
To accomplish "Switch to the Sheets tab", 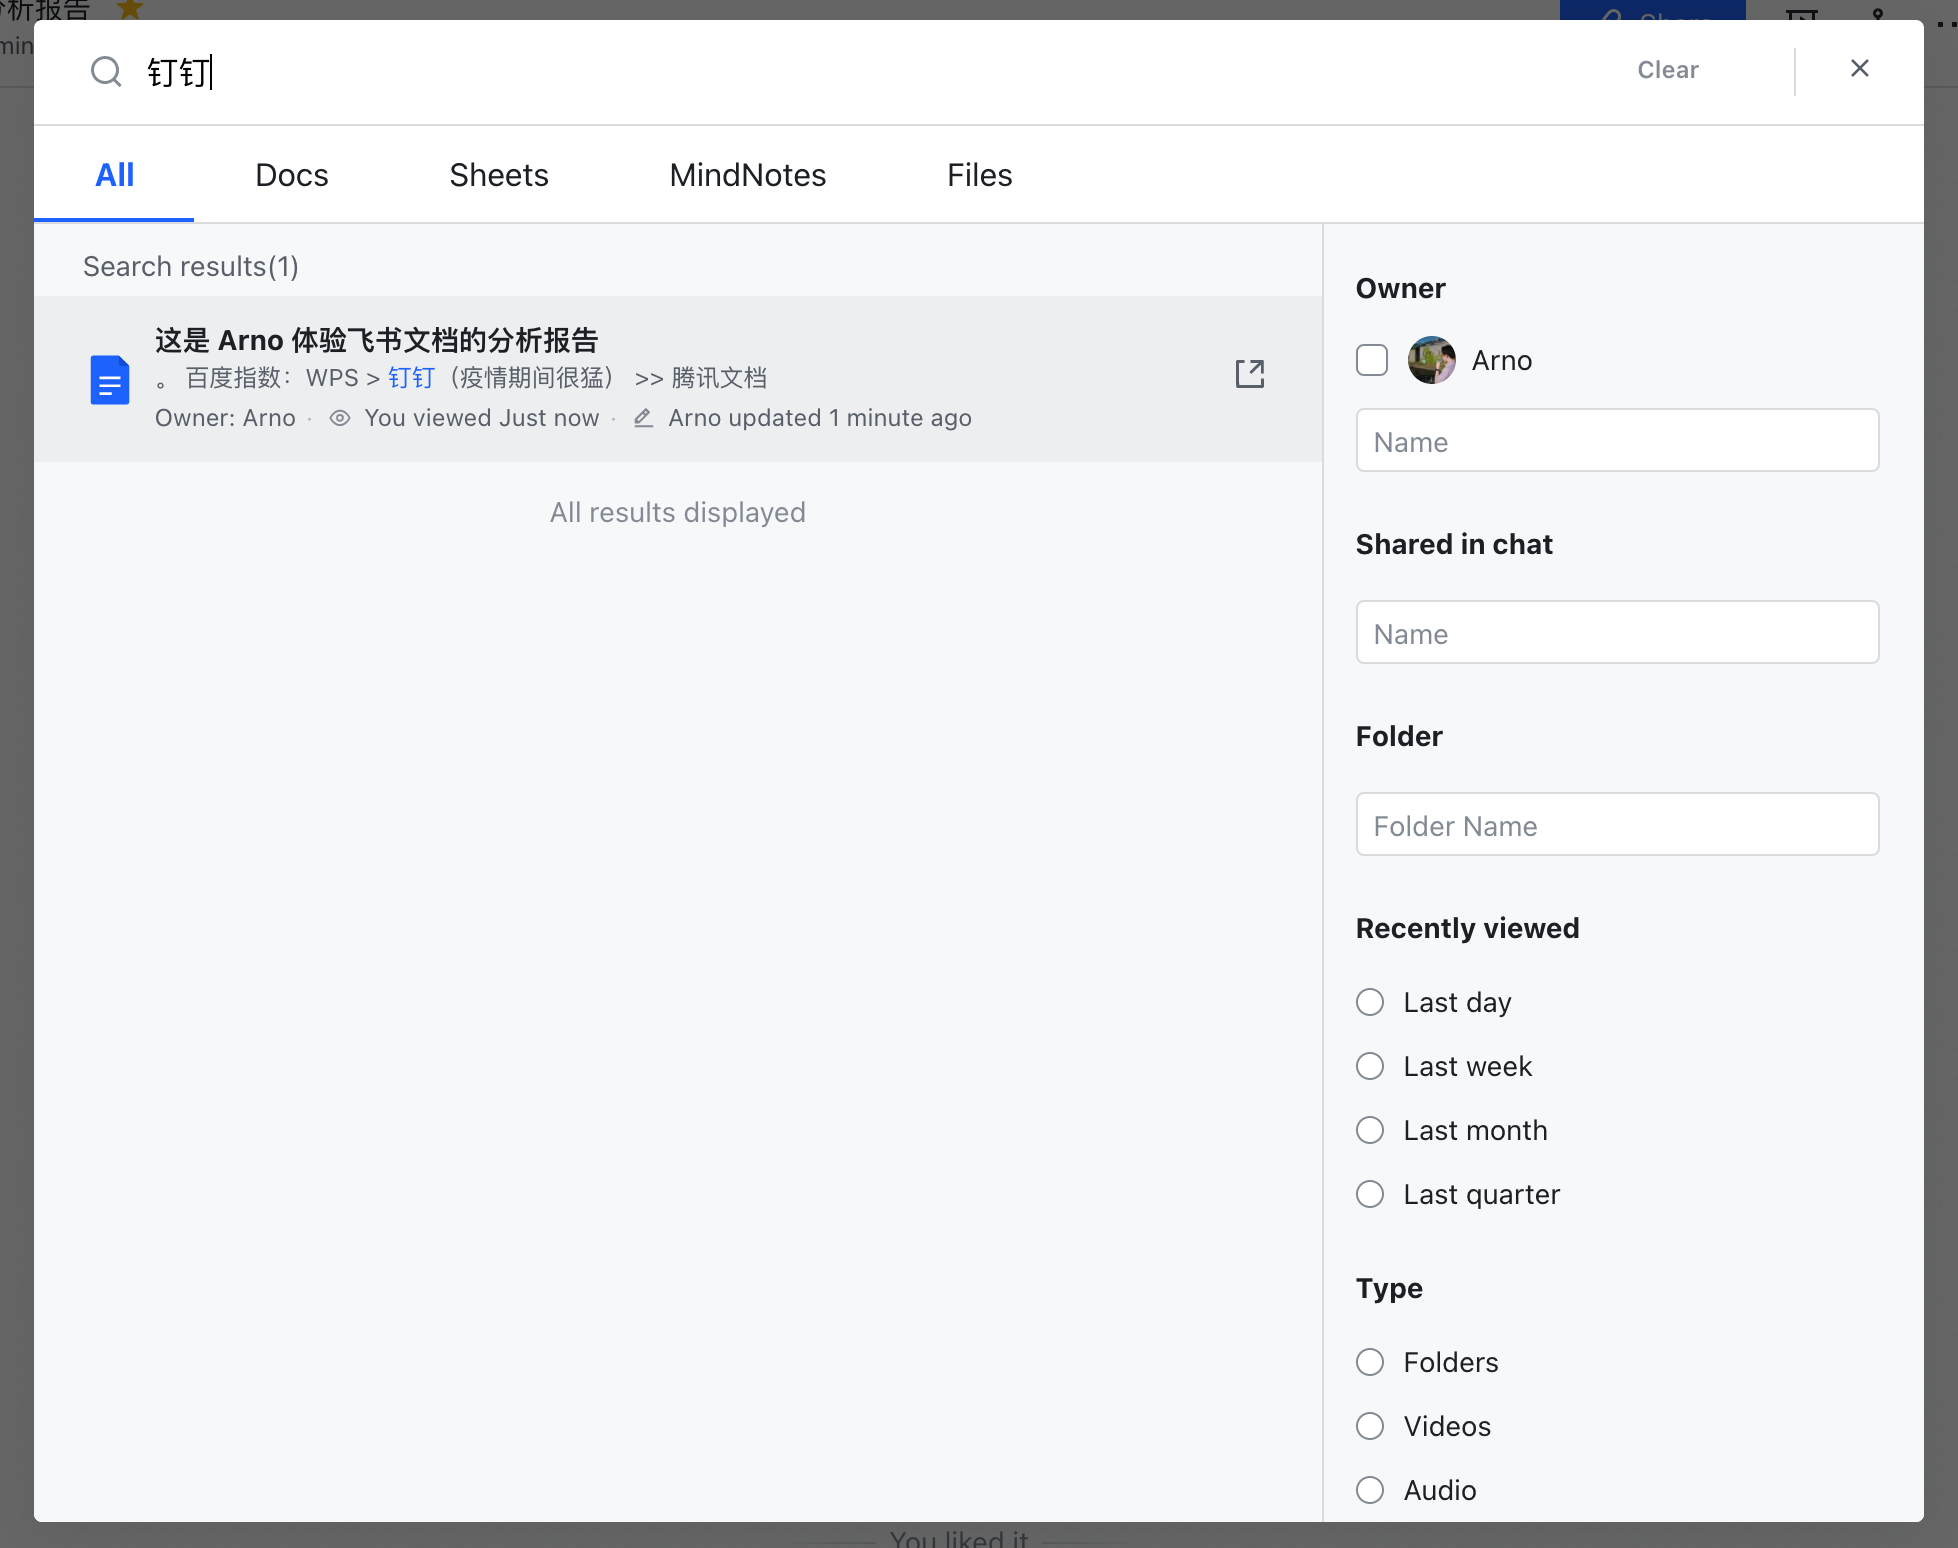I will tap(498, 175).
